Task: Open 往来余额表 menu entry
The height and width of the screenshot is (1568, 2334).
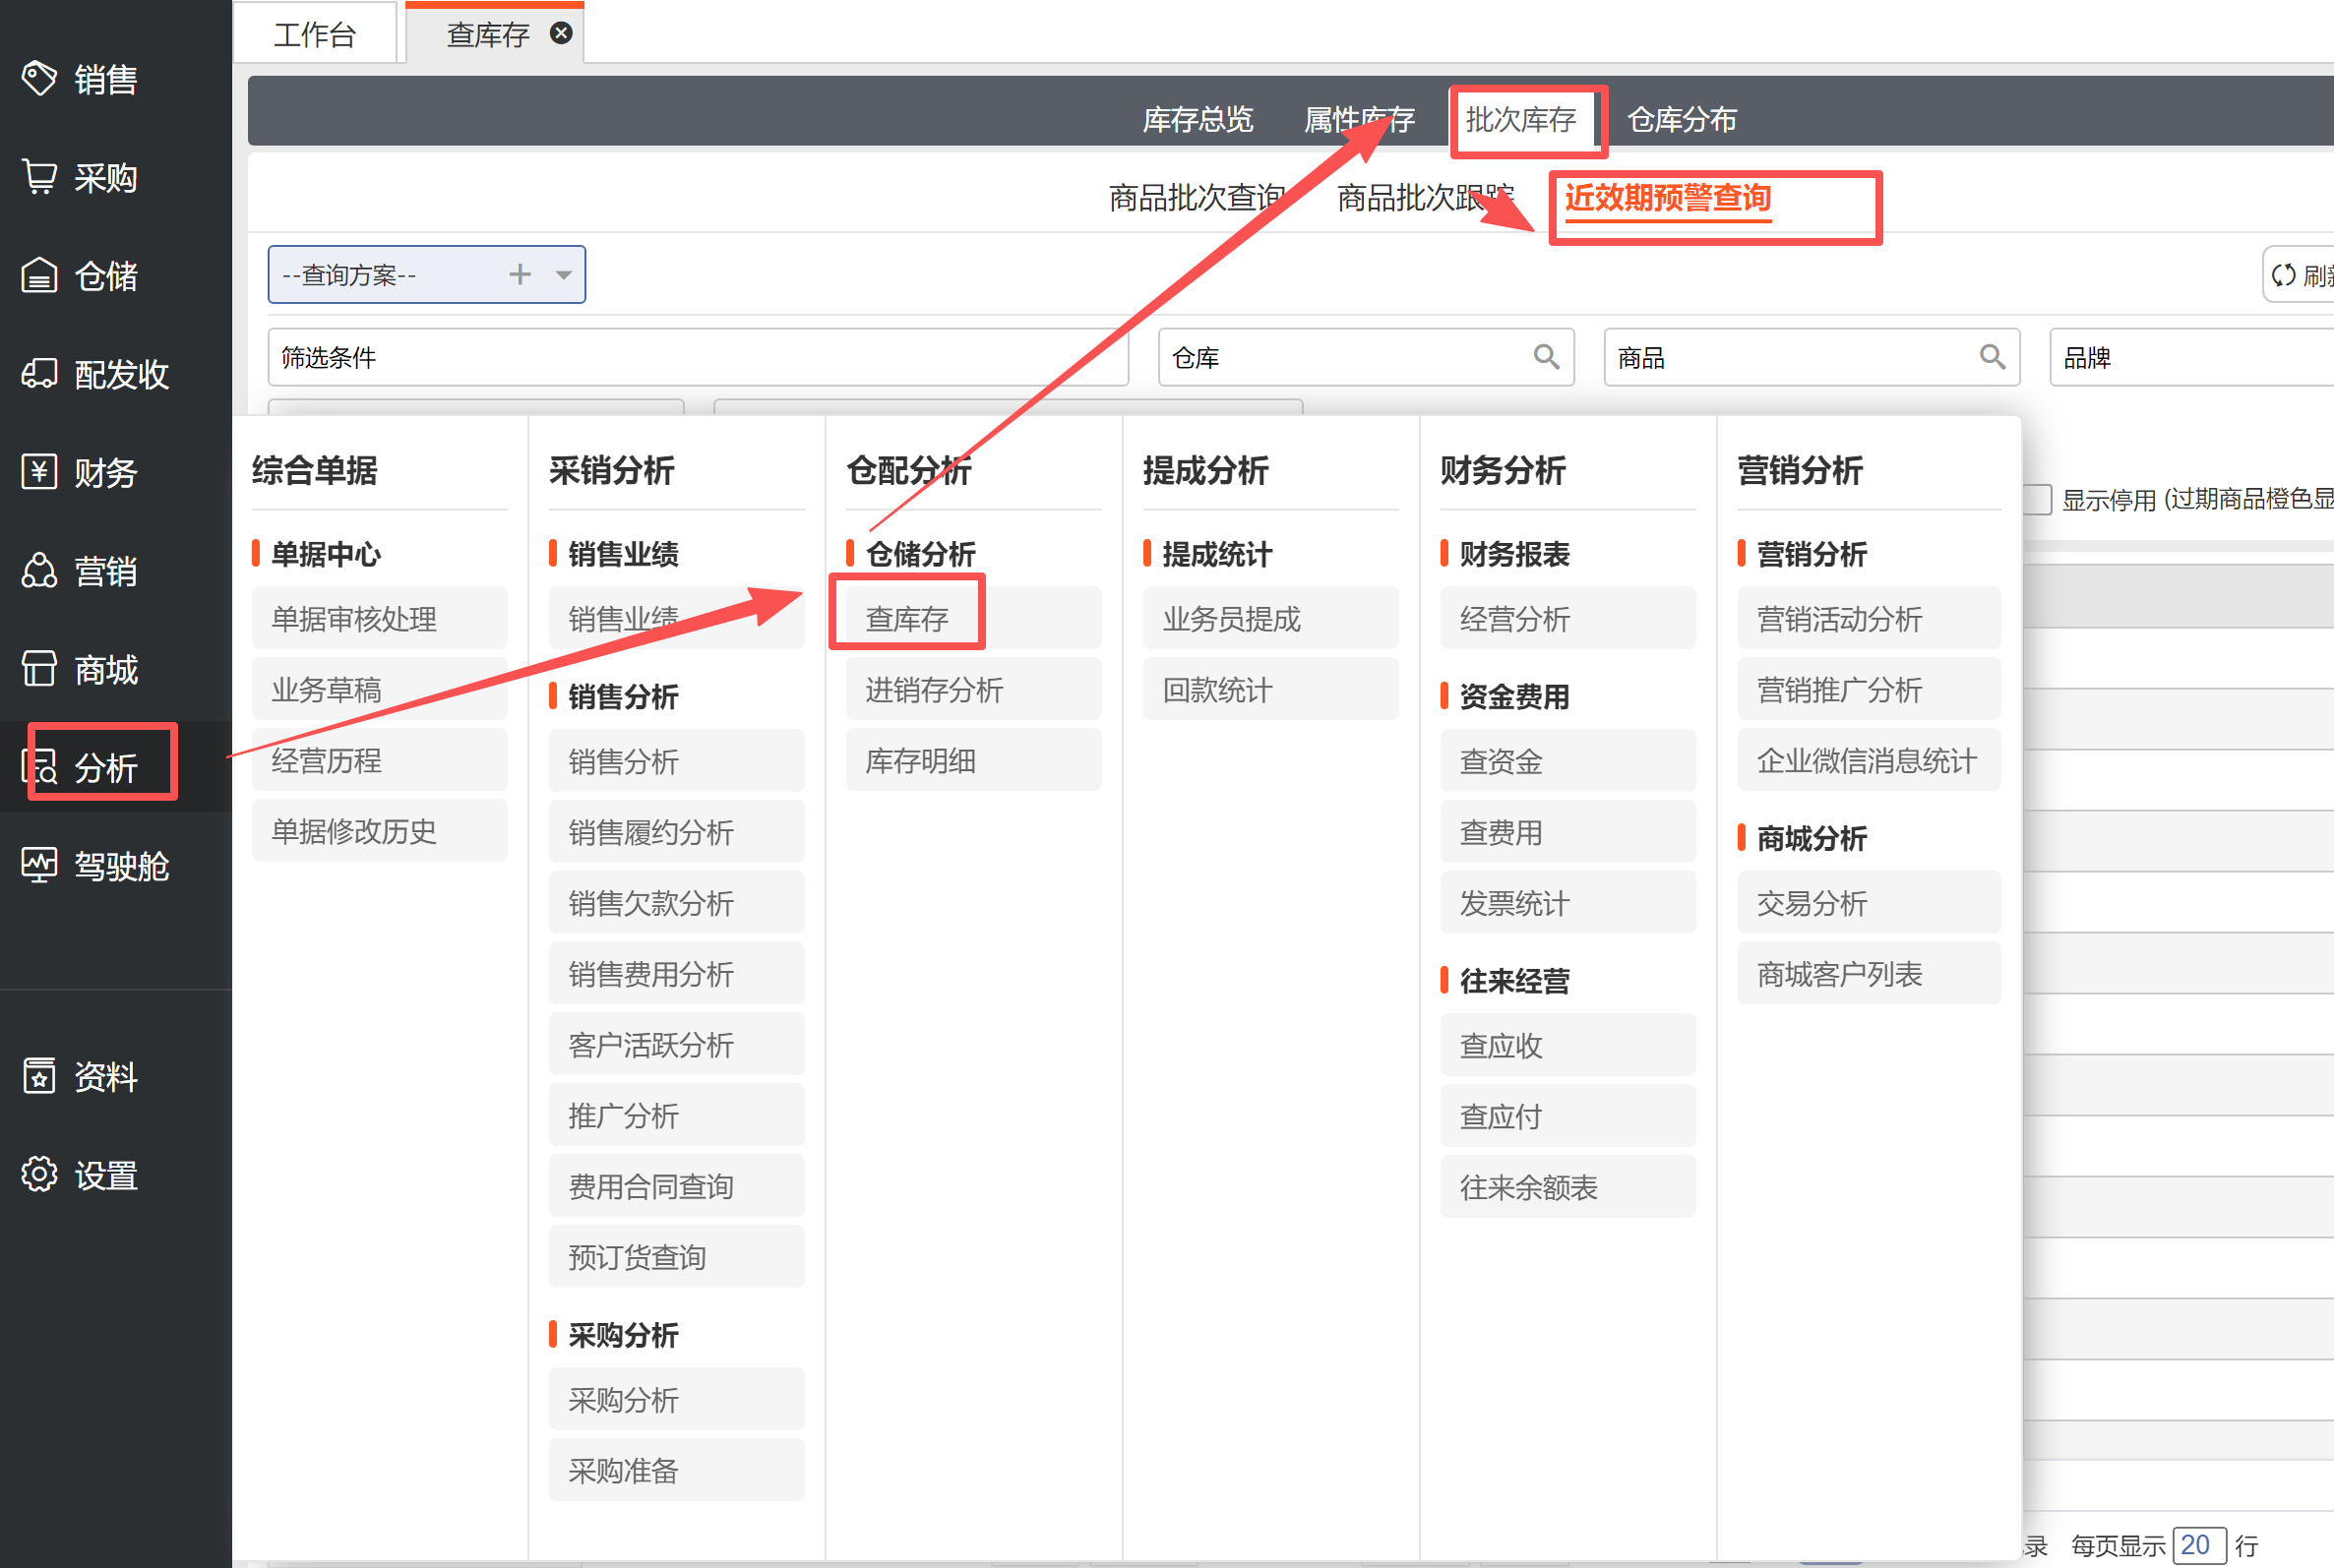Action: tap(1568, 1187)
